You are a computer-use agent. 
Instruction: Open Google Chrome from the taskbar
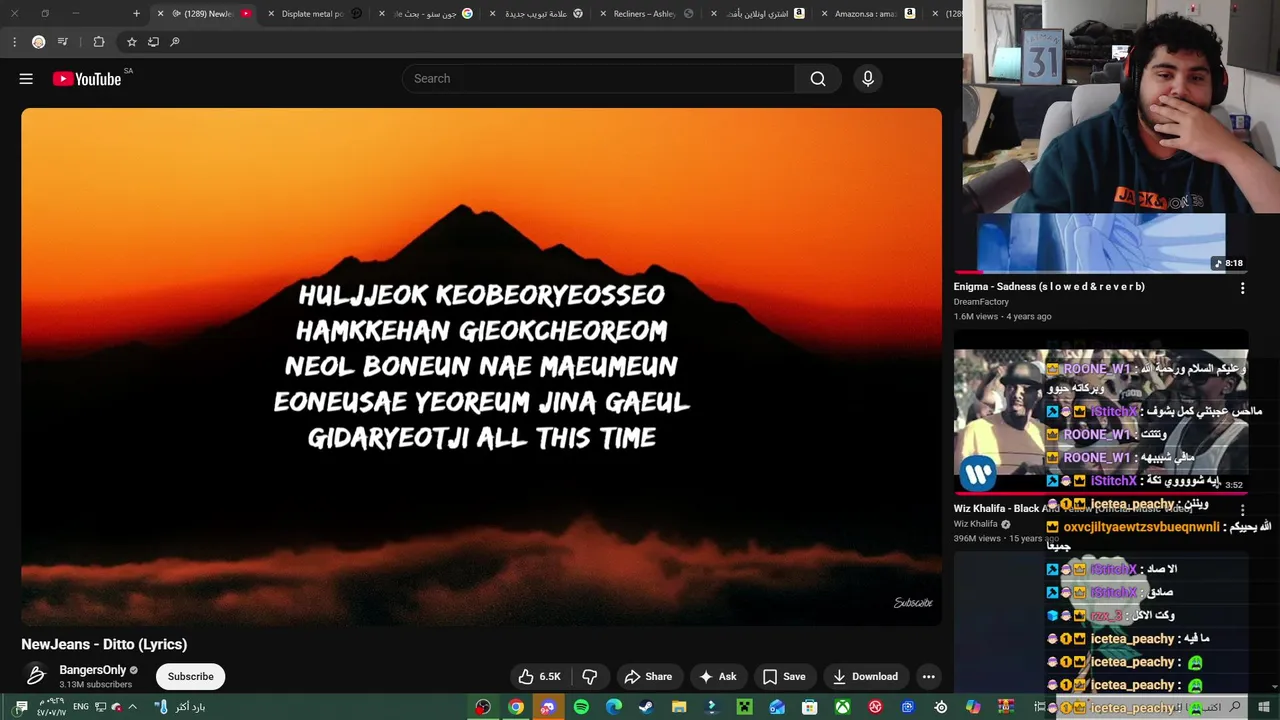point(516,707)
